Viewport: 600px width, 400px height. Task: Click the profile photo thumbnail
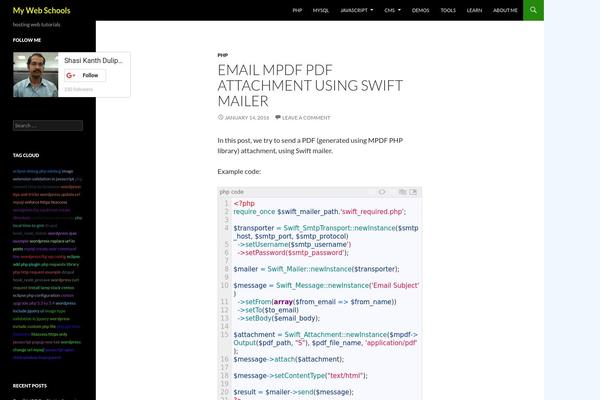tap(36, 75)
